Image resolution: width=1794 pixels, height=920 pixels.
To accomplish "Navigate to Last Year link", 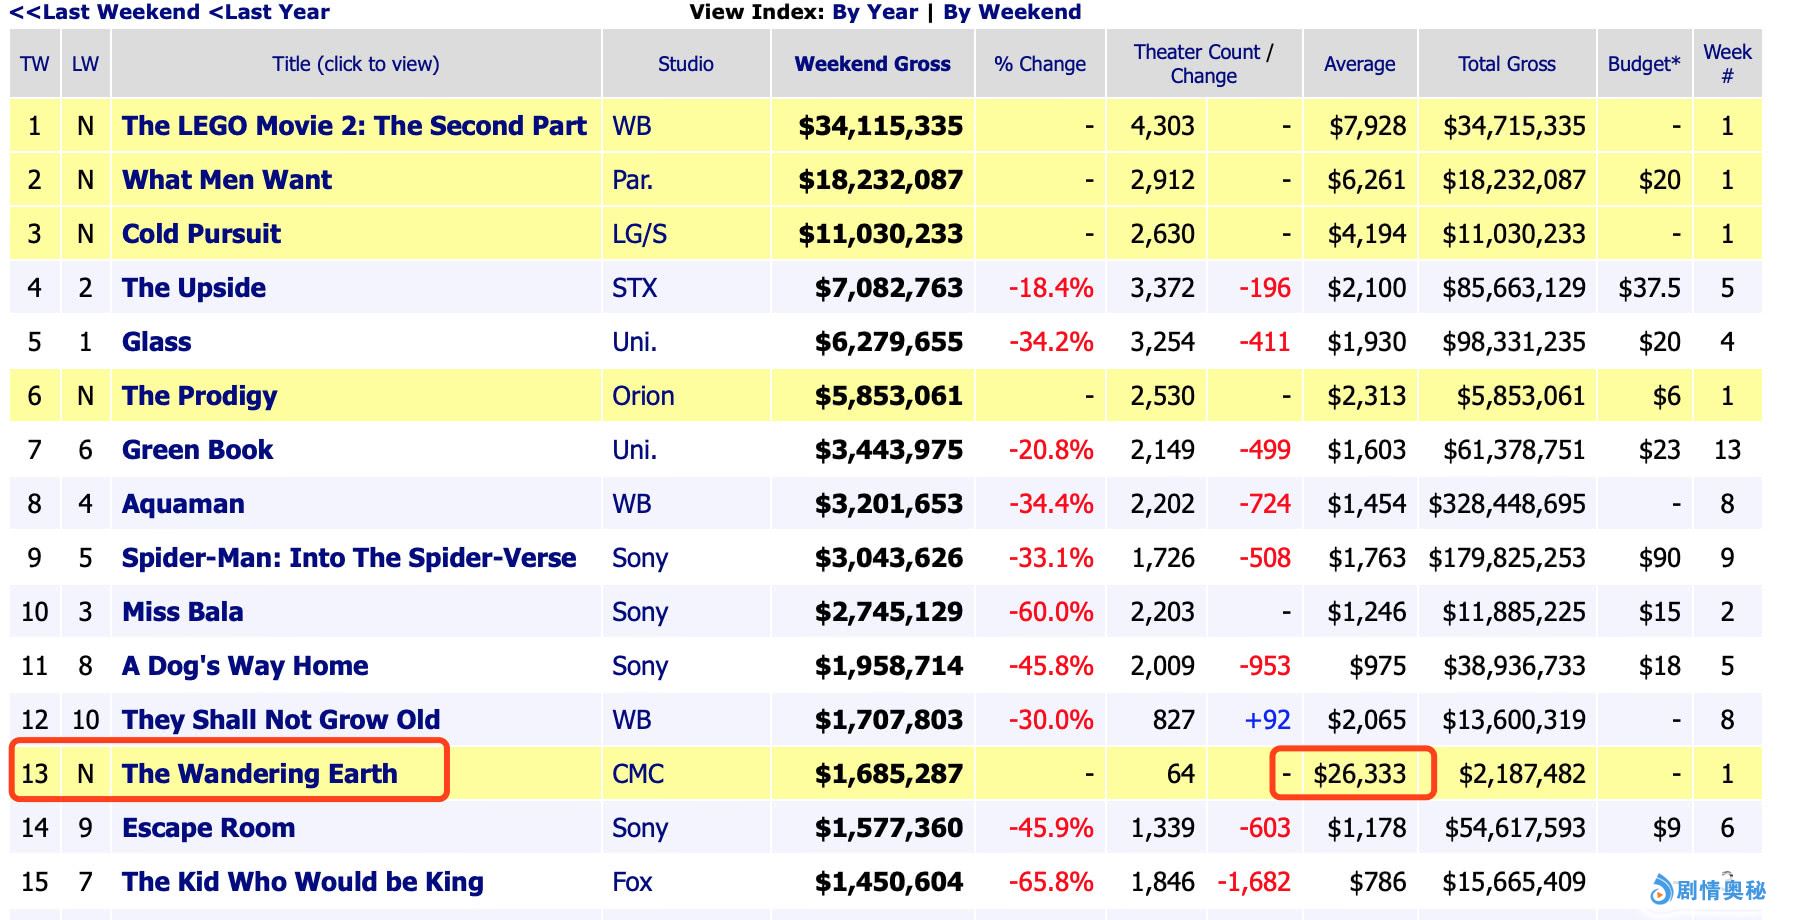I will point(269,12).
